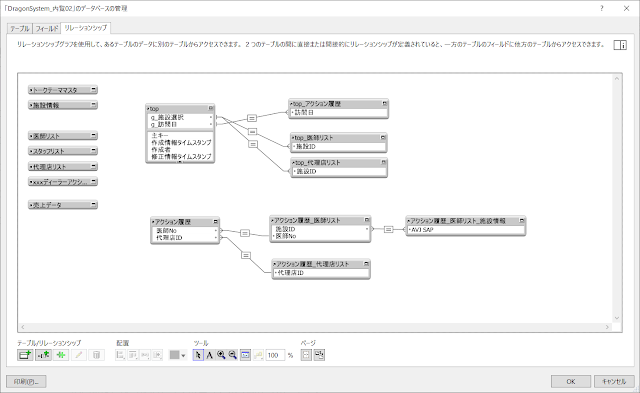Screen dimensions: 640x393
Task: Close the database management dialog
Action: point(627,8)
